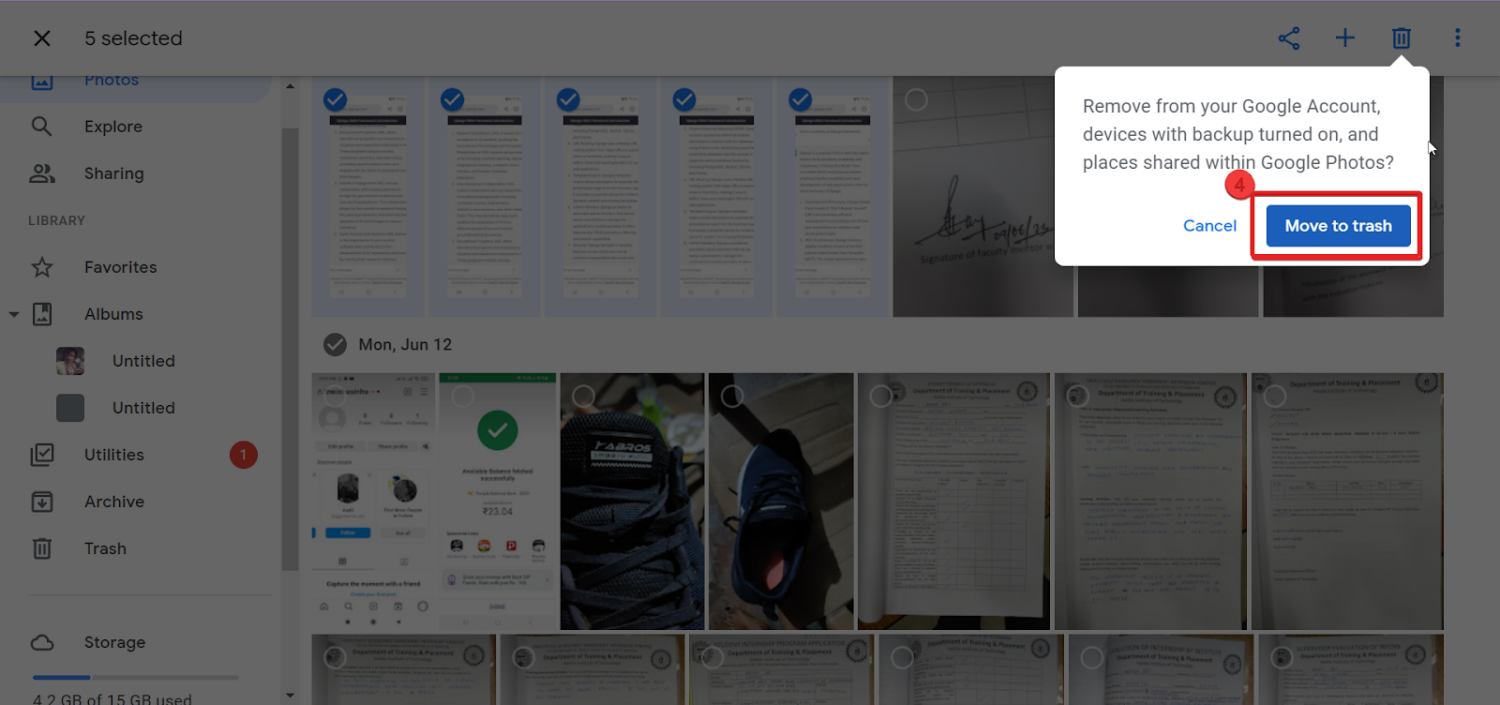Viewport: 1500px width, 705px height.
Task: Uncheck the first selected photo checkmark
Action: (335, 99)
